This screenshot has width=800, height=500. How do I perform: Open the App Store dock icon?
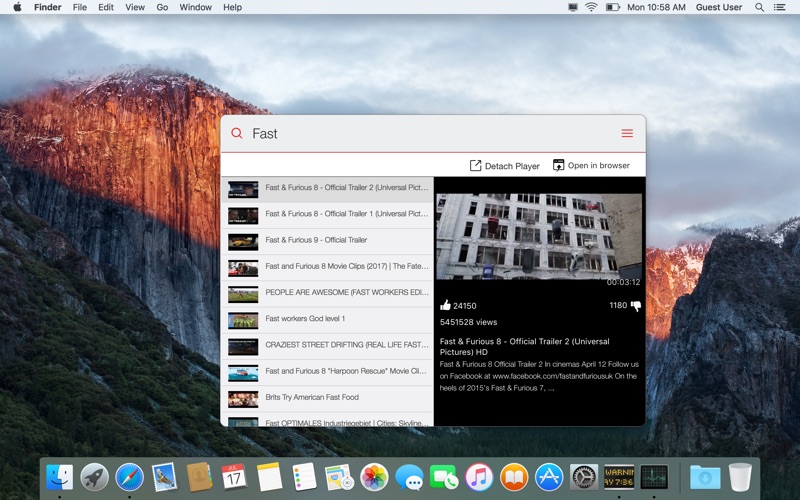click(x=549, y=478)
